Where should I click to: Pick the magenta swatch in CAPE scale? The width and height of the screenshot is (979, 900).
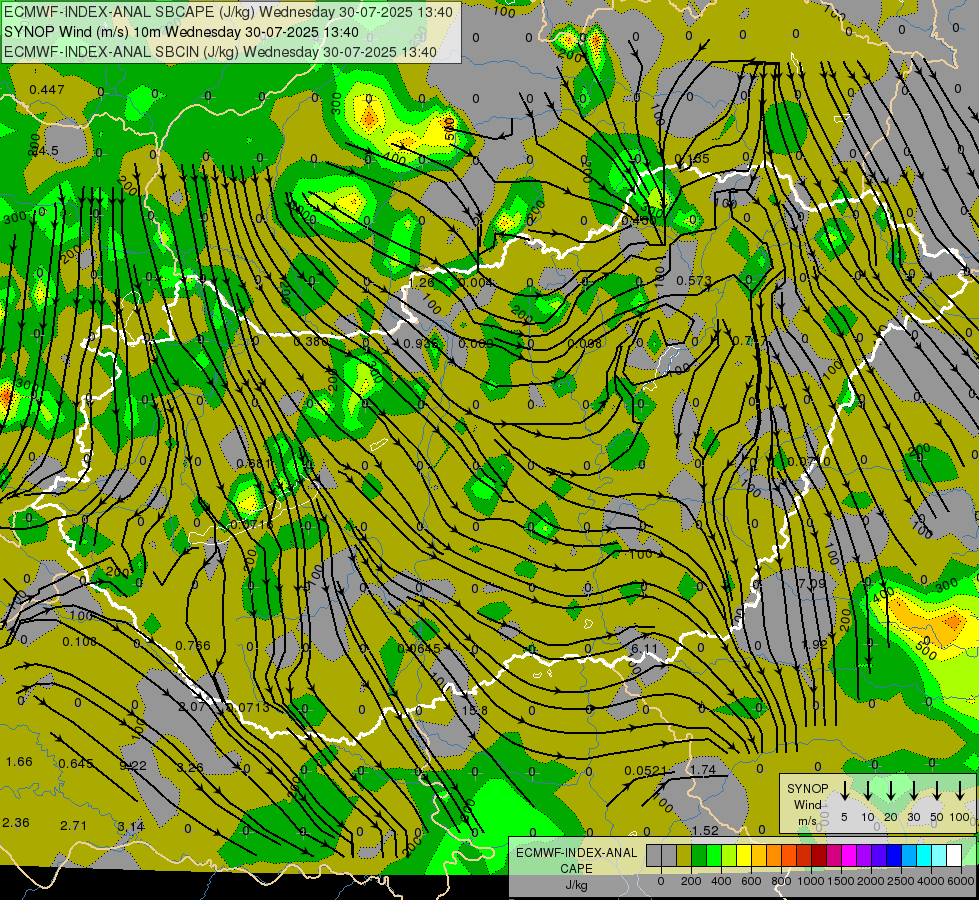click(849, 855)
